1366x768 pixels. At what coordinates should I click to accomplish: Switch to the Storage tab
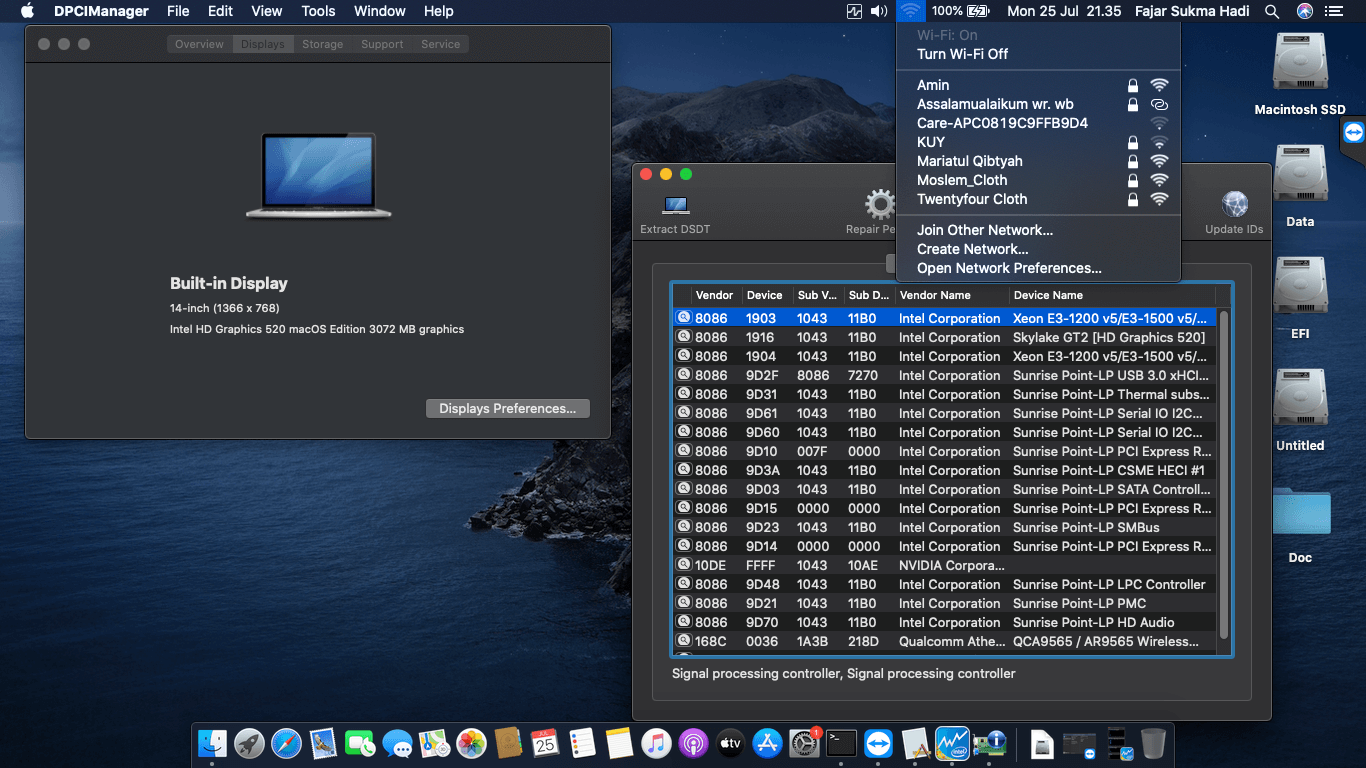323,44
